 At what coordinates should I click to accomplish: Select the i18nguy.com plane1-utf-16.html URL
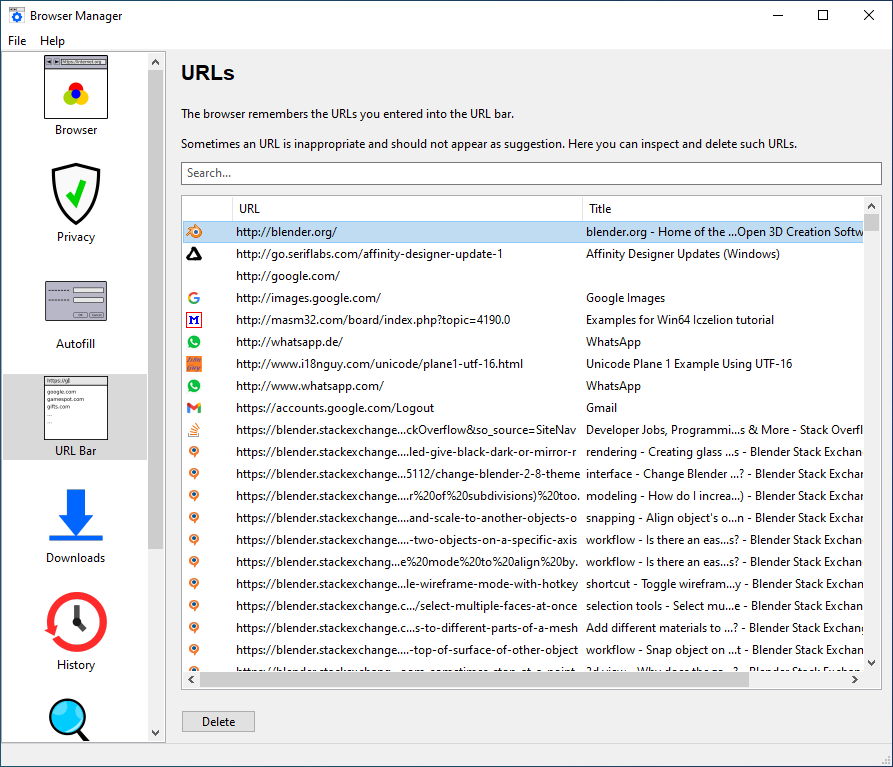coord(379,364)
